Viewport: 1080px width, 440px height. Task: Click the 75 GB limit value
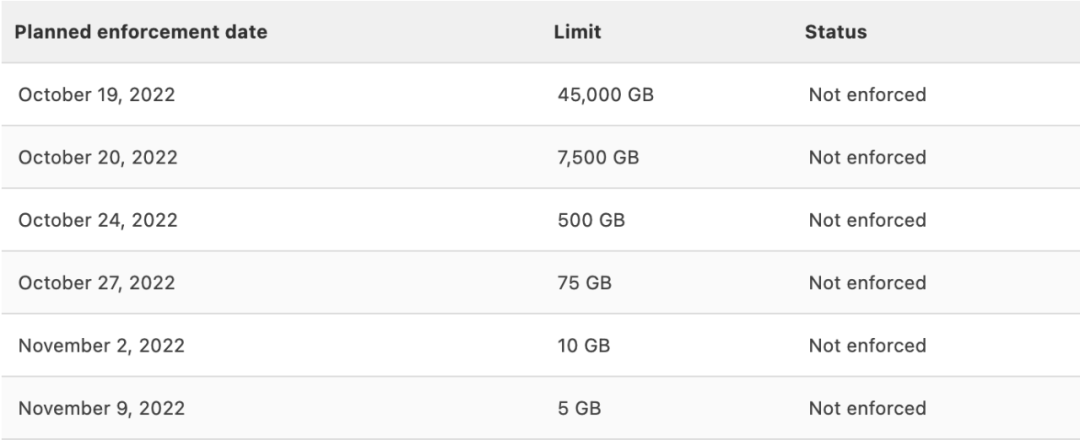click(584, 283)
